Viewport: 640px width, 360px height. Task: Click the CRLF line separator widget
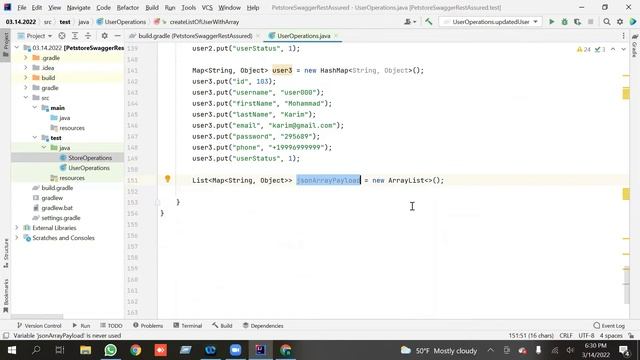(566, 336)
